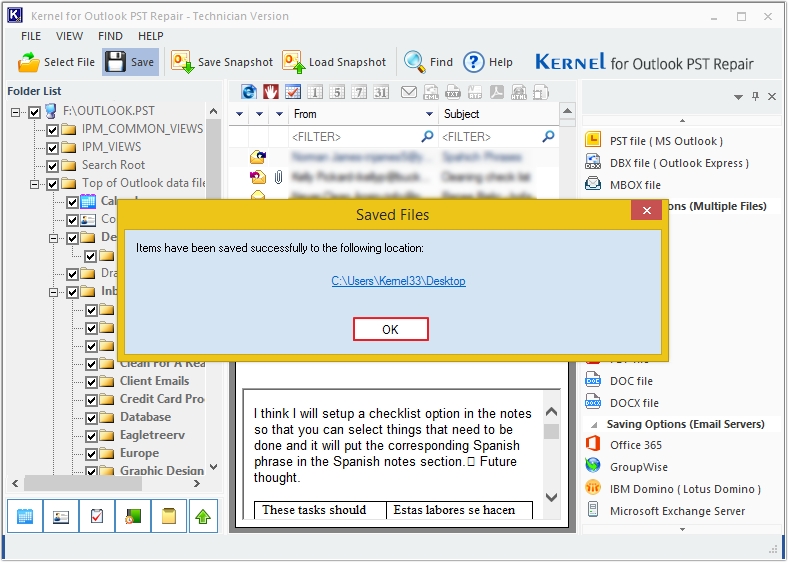Open the FILE menu

[31, 36]
